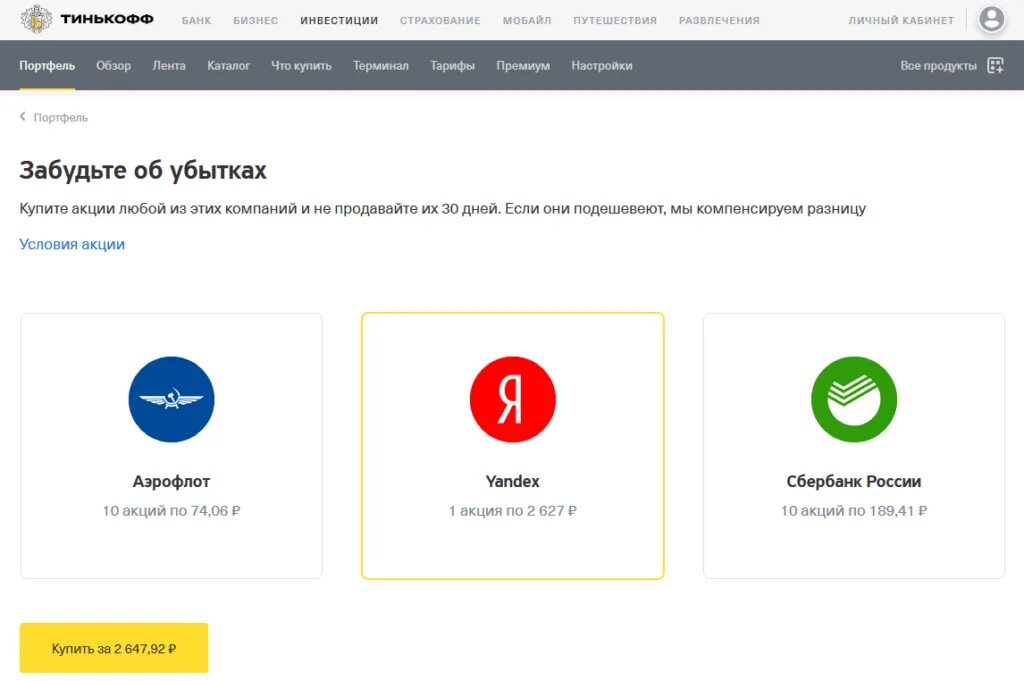Image resolution: width=1024 pixels, height=681 pixels.
Task: Open the Бизнес section in top navigation
Action: pos(255,20)
